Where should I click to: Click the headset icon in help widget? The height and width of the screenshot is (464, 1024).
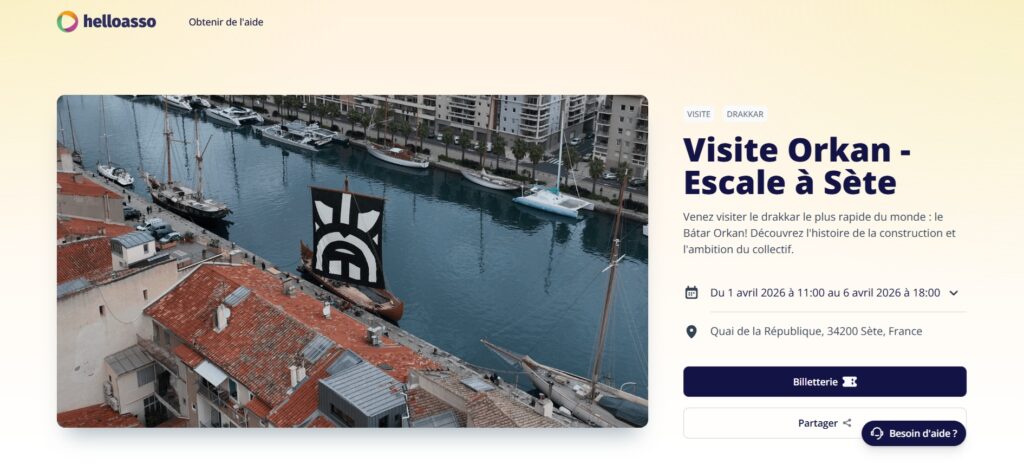coord(876,433)
